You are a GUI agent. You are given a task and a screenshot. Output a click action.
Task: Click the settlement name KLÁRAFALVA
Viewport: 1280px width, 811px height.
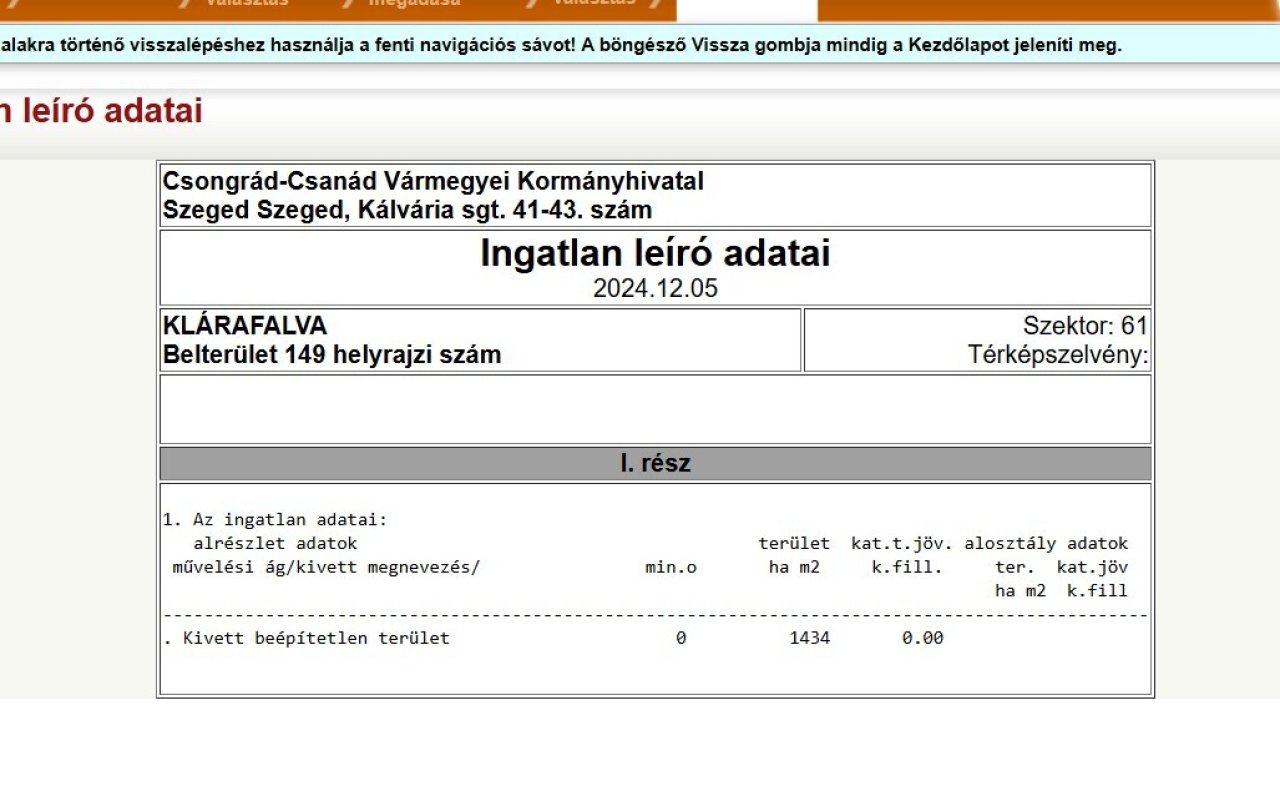[x=245, y=326]
